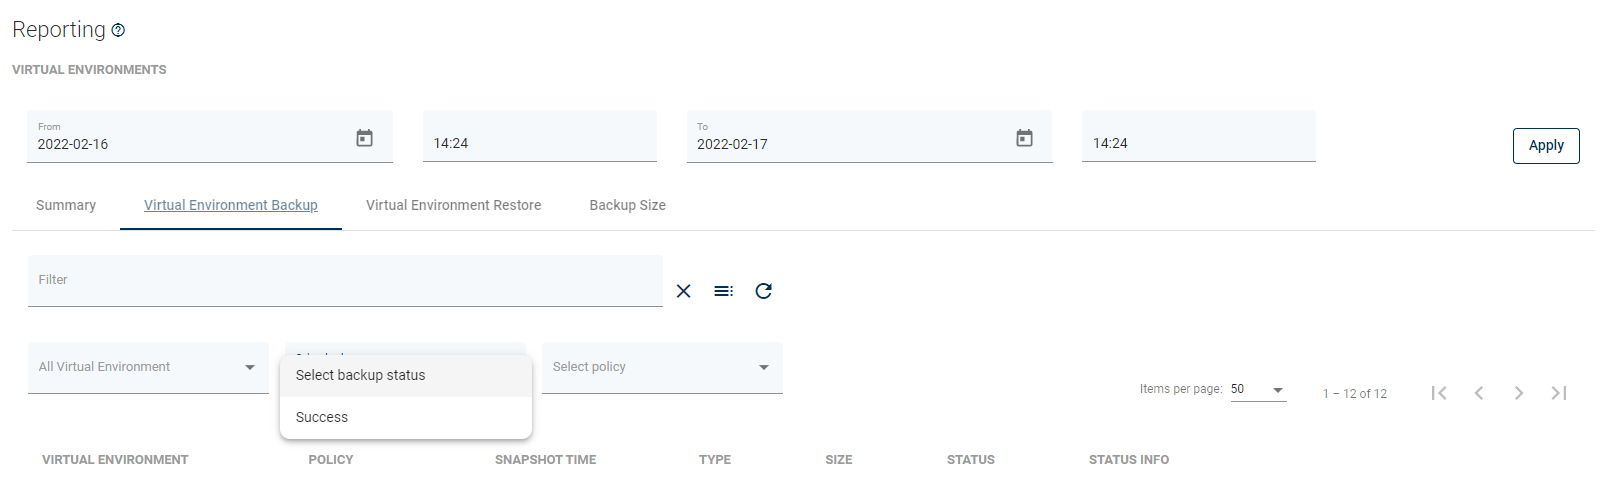
Task: Focus the Filter text field
Action: pos(345,281)
